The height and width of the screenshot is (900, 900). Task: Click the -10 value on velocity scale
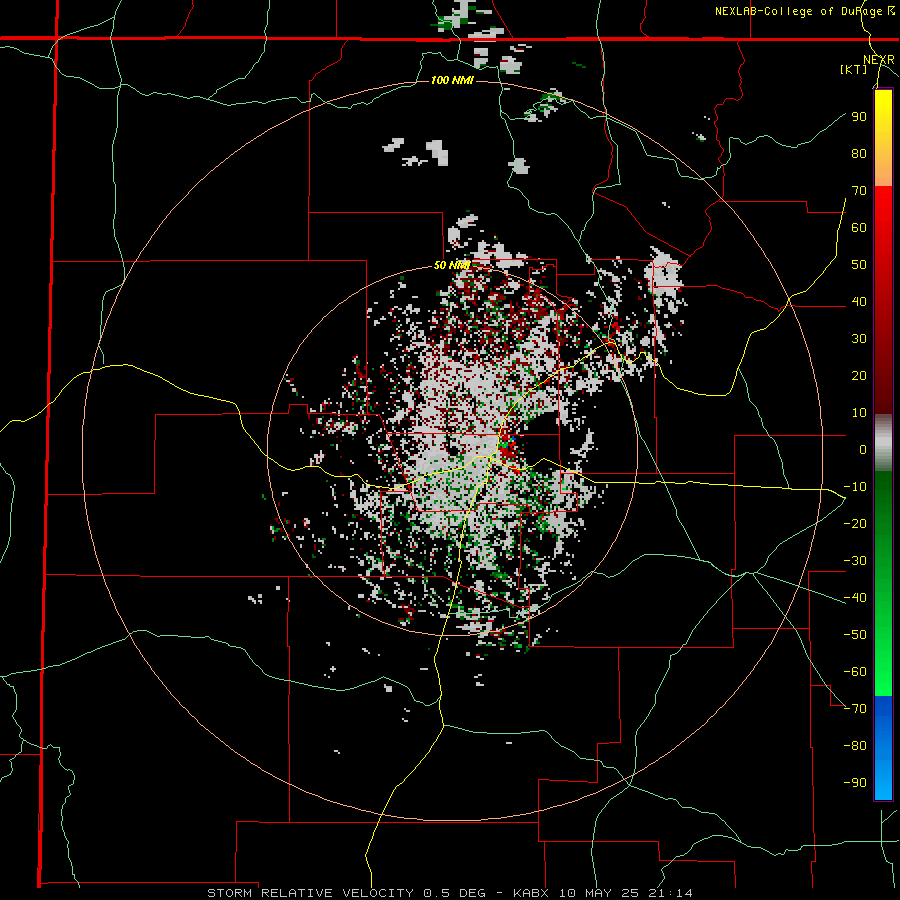tap(855, 487)
